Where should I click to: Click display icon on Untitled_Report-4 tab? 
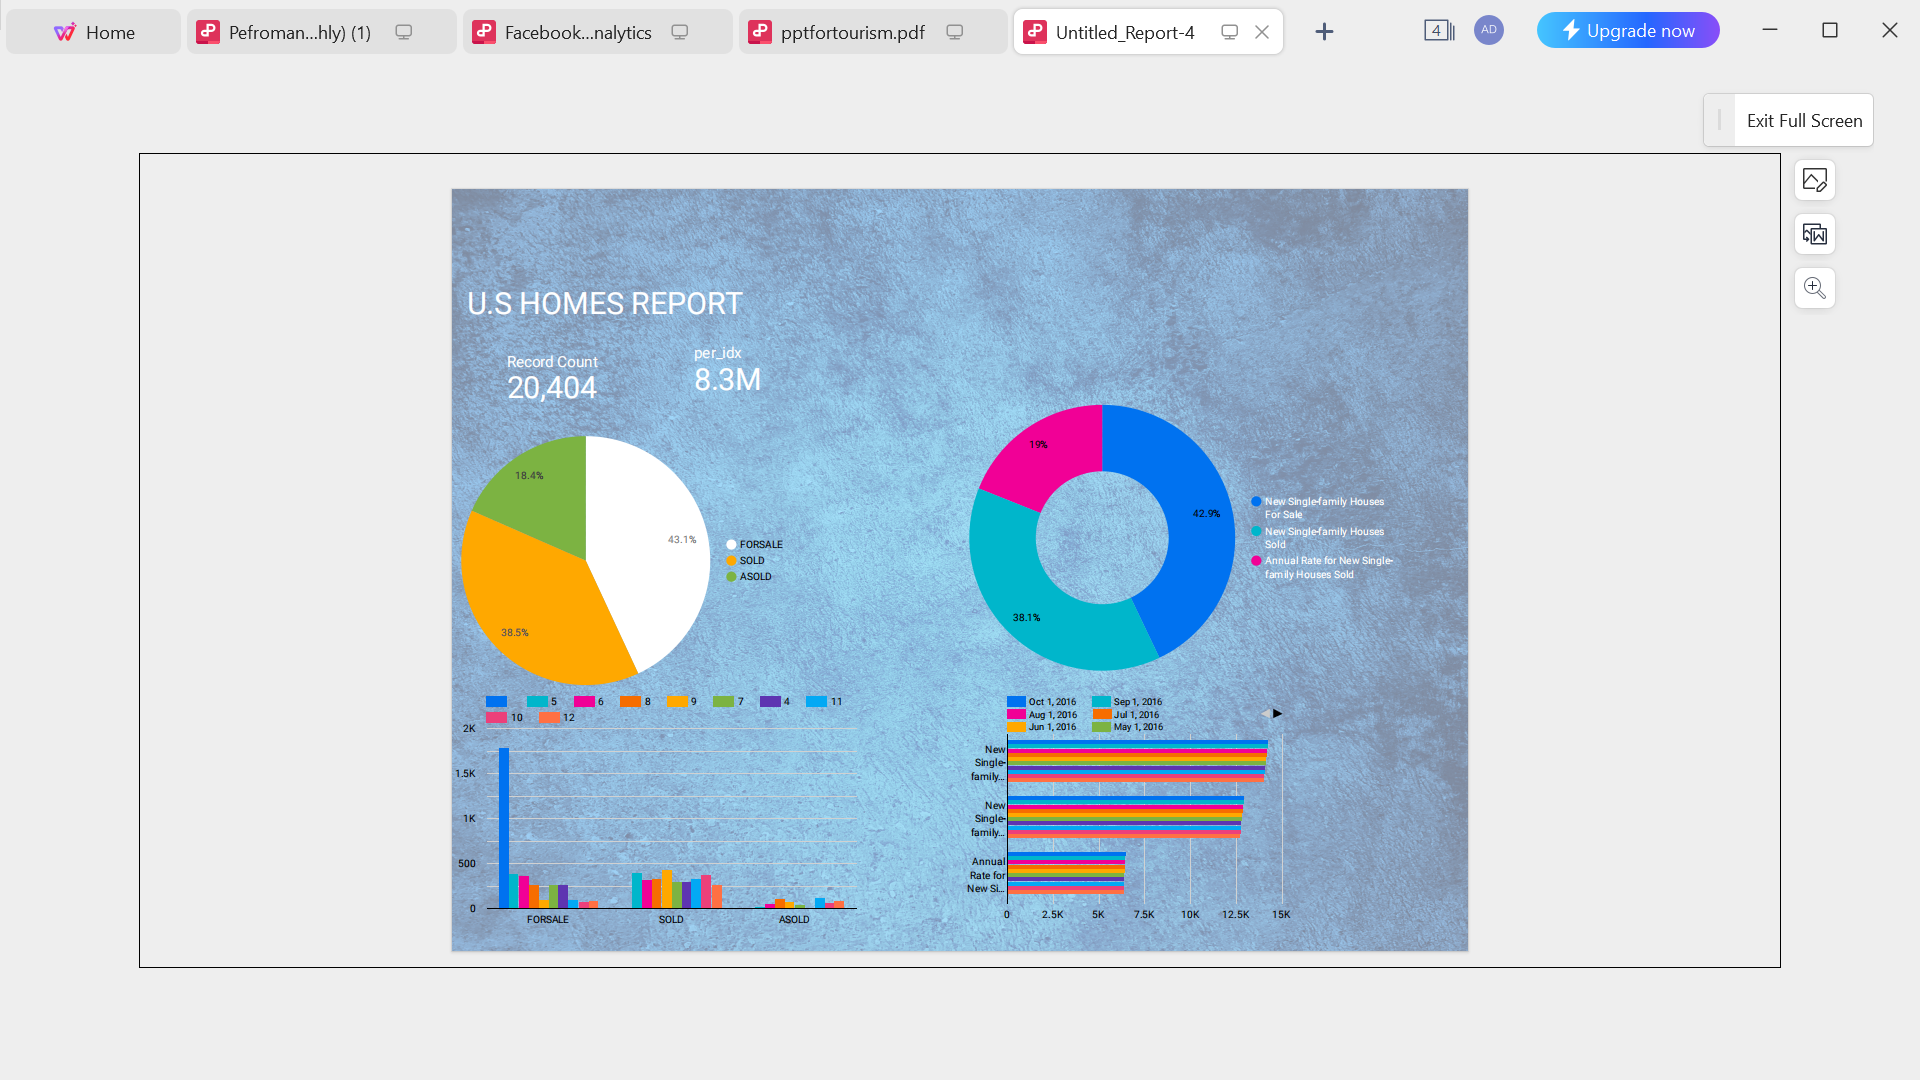[x=1230, y=32]
